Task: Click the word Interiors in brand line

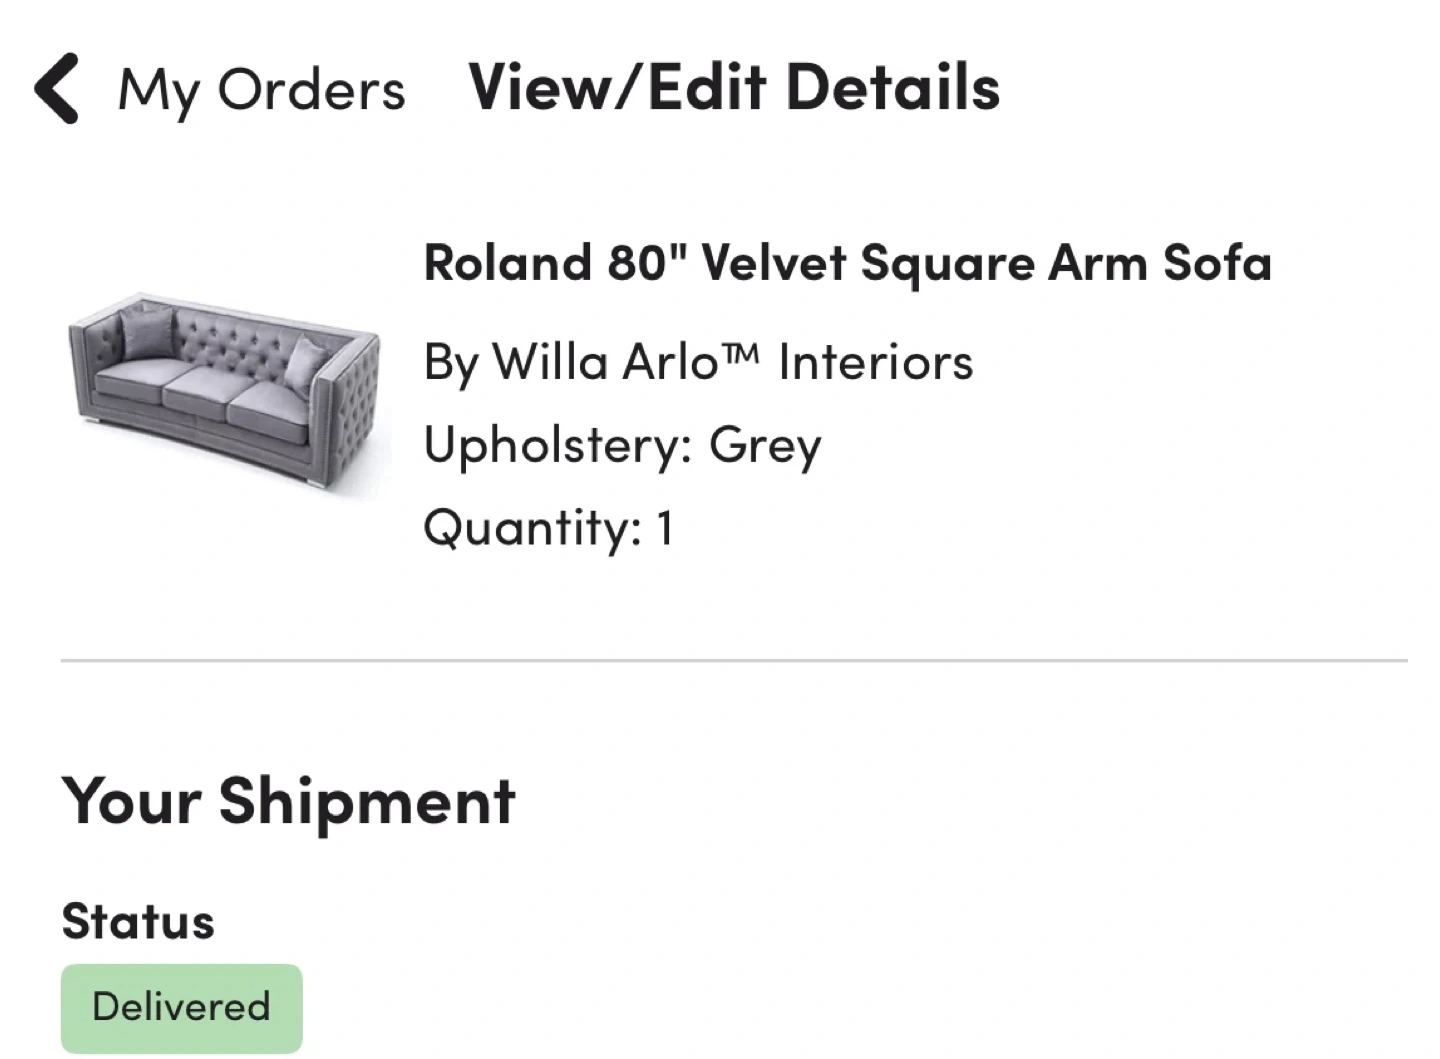Action: [875, 362]
